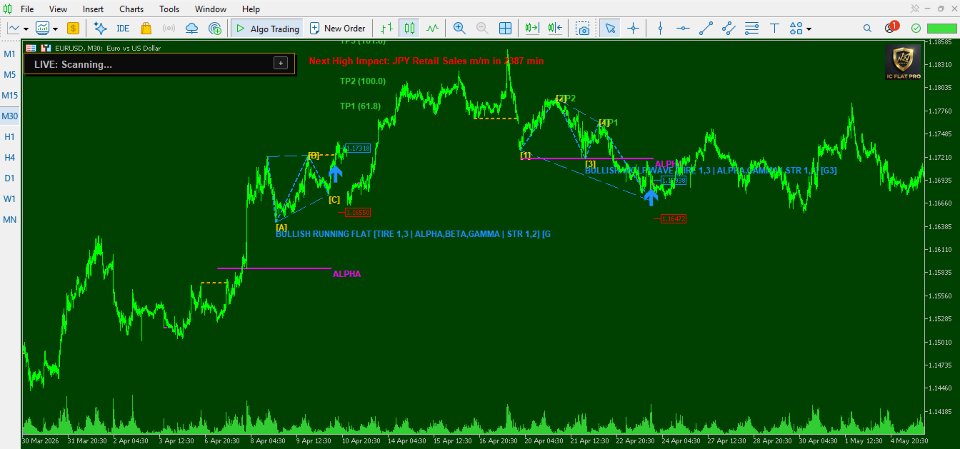Click the chart shift icon
Screen dimensions: 960x449
click(555, 28)
